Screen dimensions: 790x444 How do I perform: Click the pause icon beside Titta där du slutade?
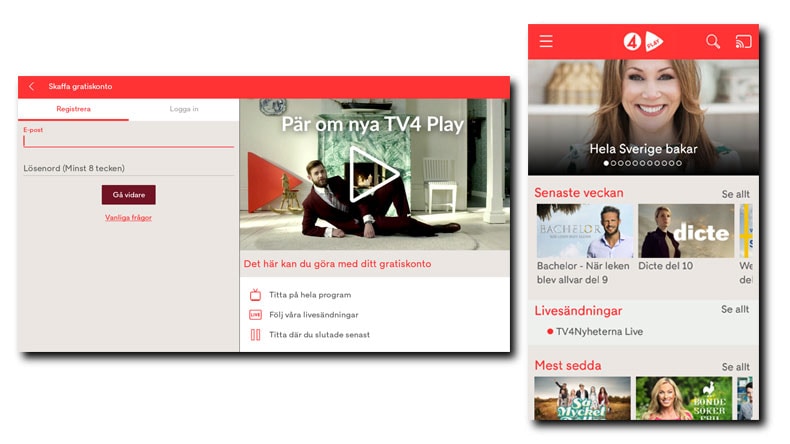[255, 335]
